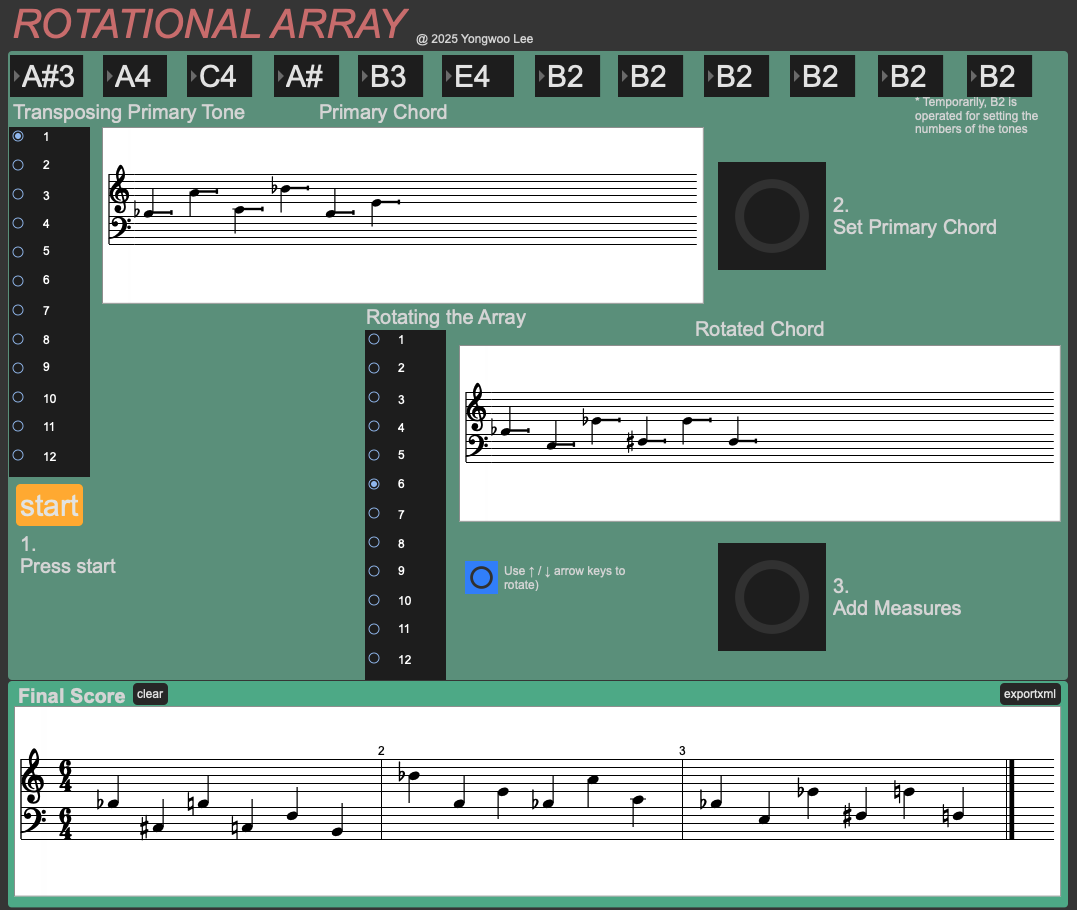
Task: Click the Set Primary Chord bang circle
Action: coord(771,216)
